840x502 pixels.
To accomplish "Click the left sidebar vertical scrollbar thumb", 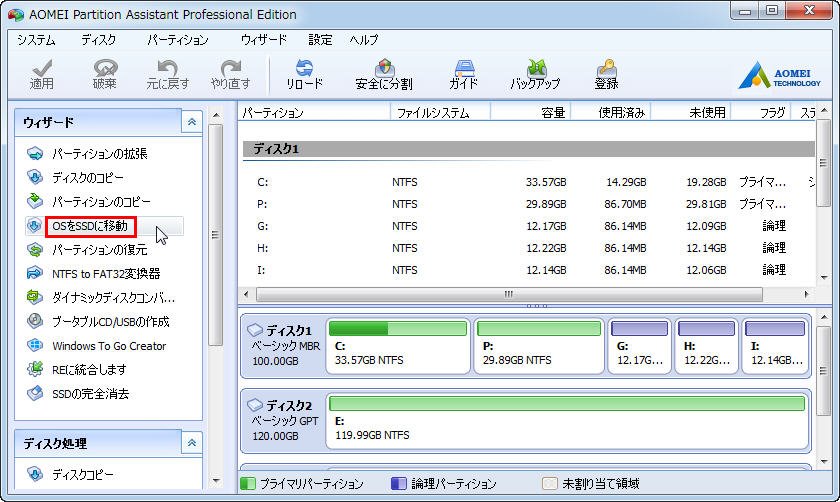I will [x=215, y=235].
